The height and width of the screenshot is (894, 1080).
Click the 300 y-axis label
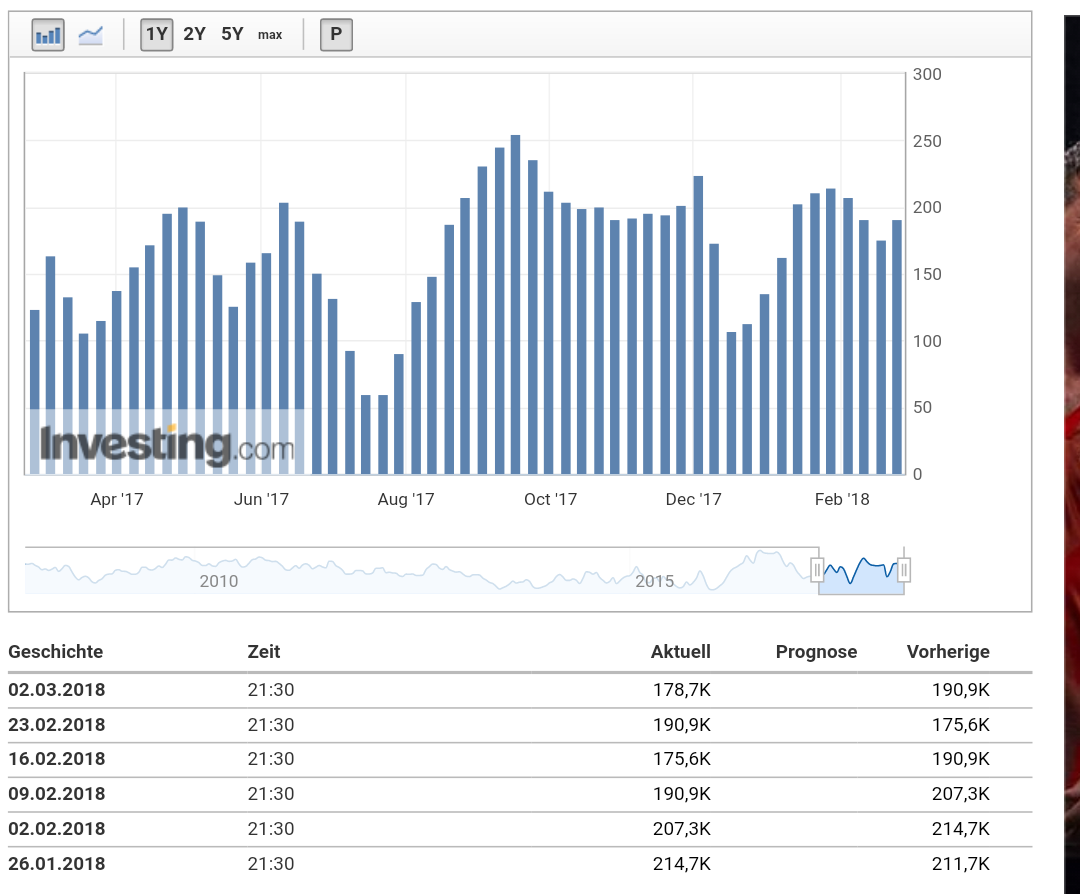[927, 74]
